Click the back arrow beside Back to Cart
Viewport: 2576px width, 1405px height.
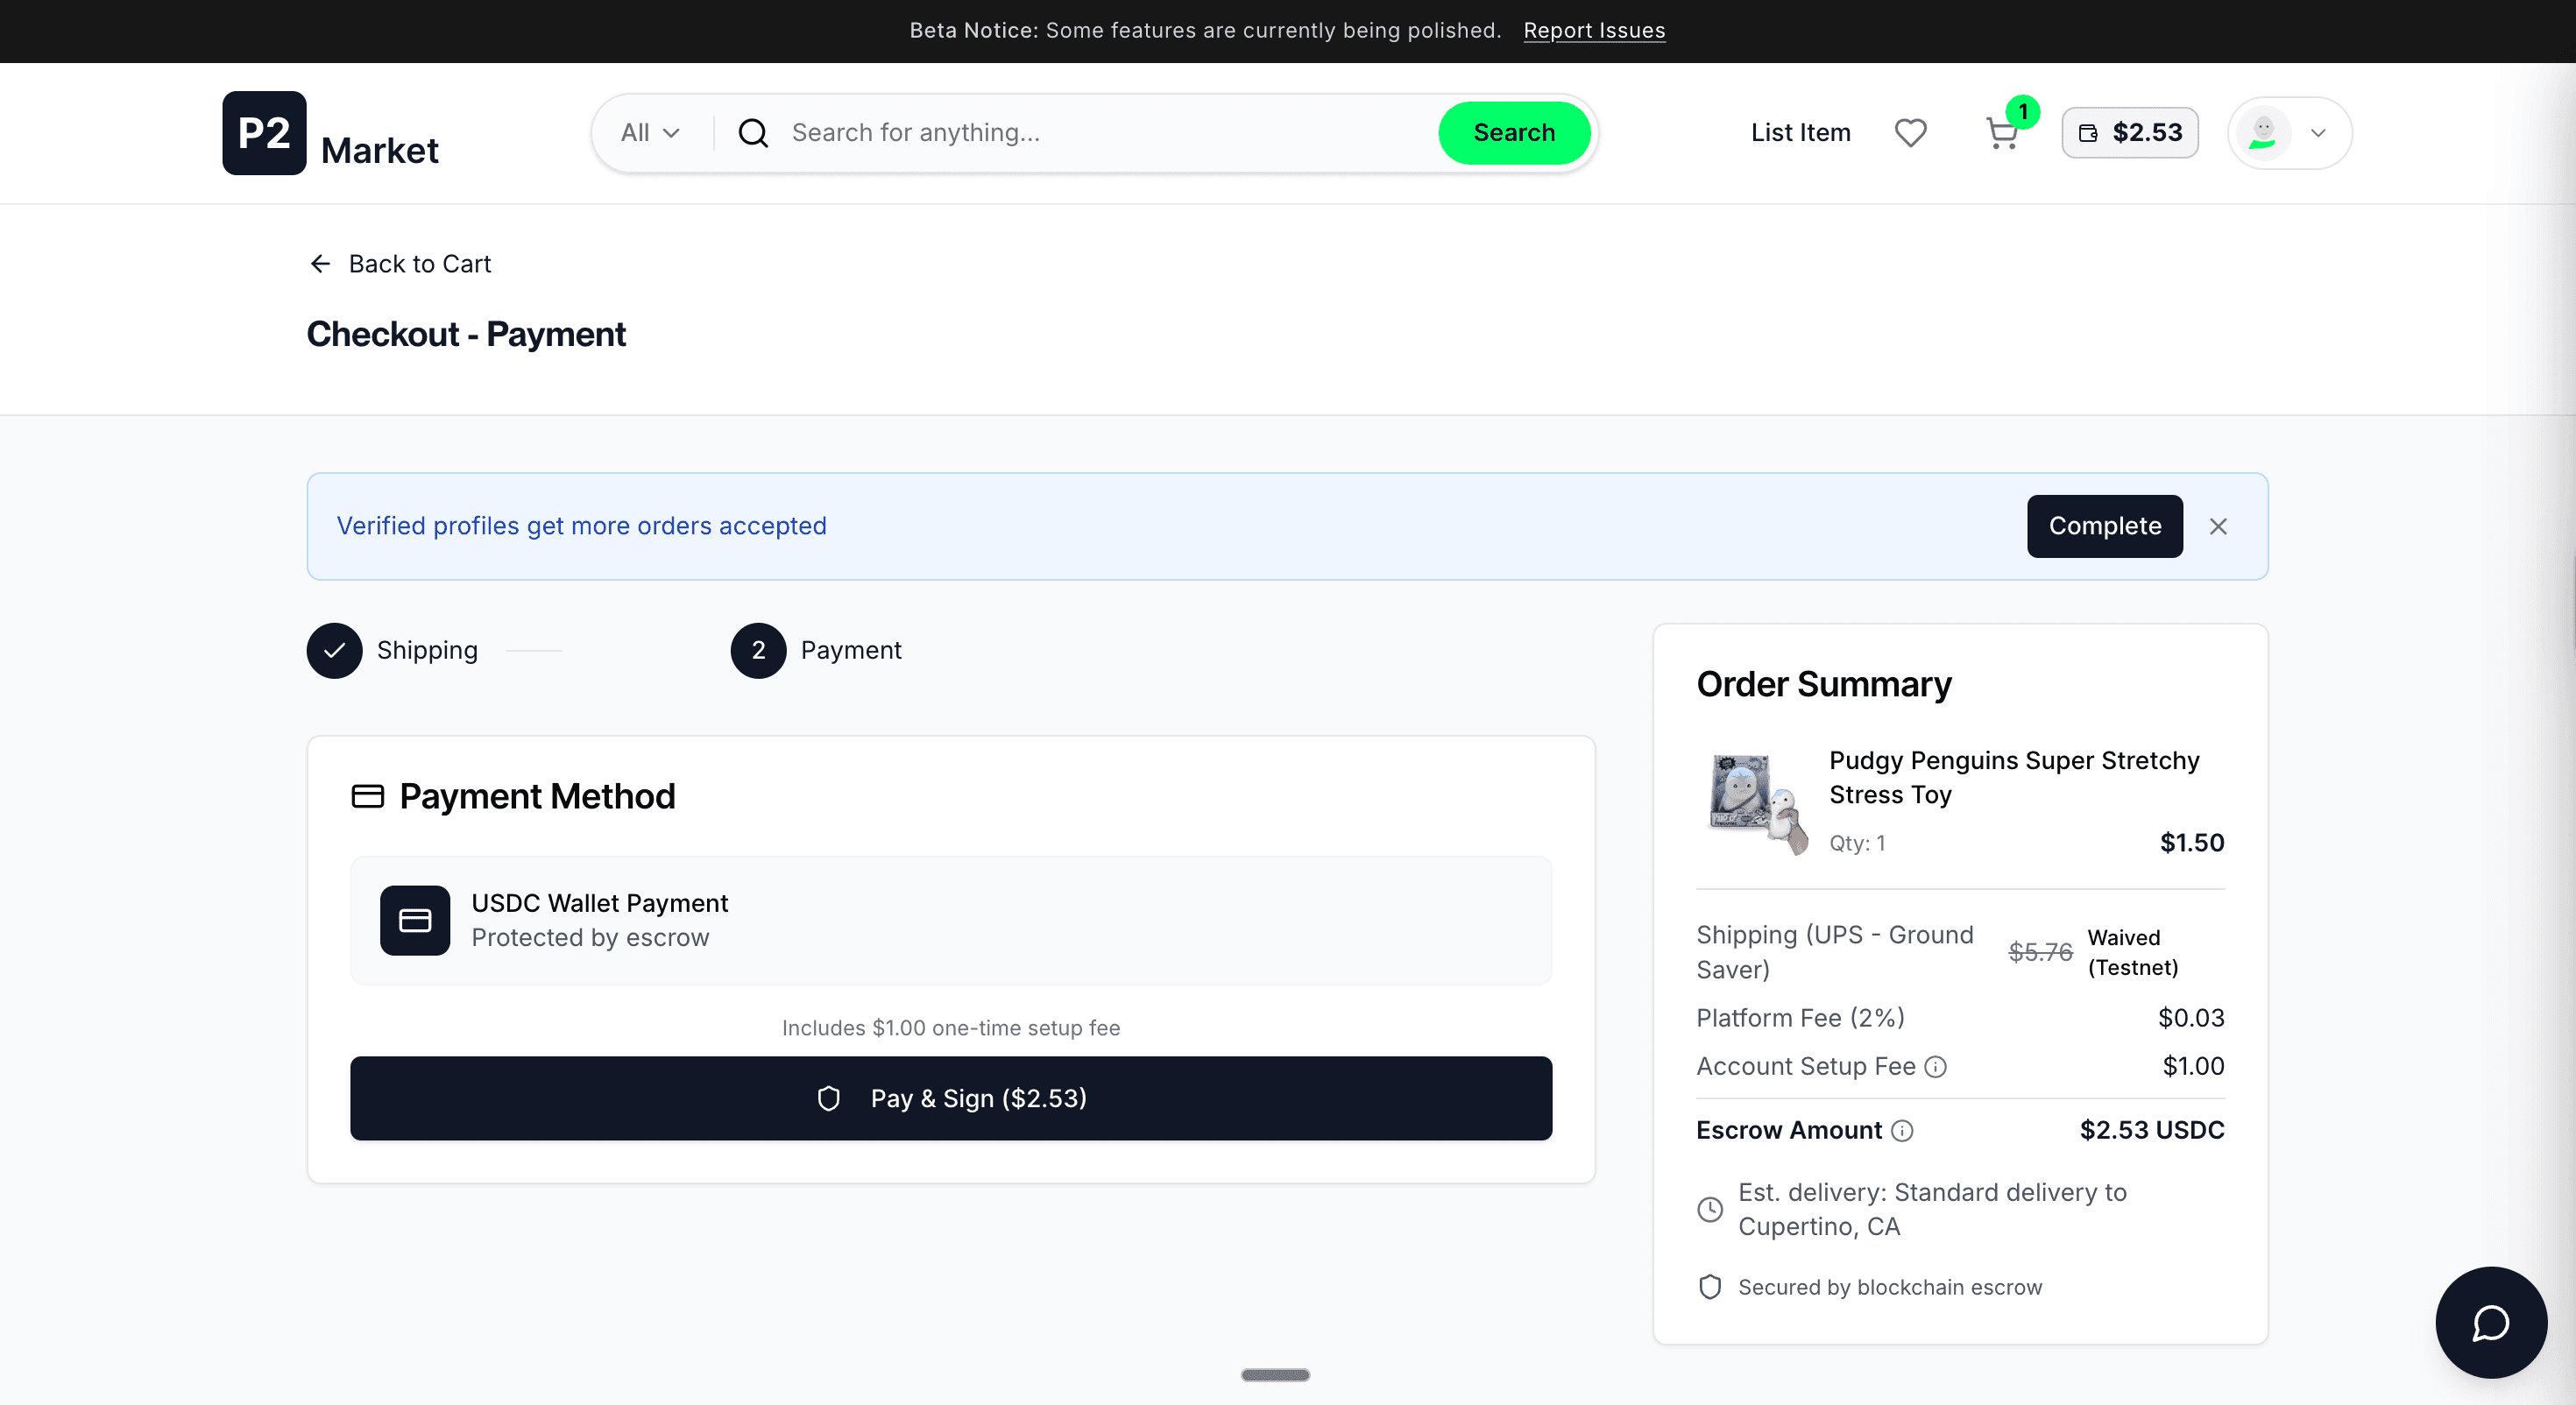(x=319, y=263)
